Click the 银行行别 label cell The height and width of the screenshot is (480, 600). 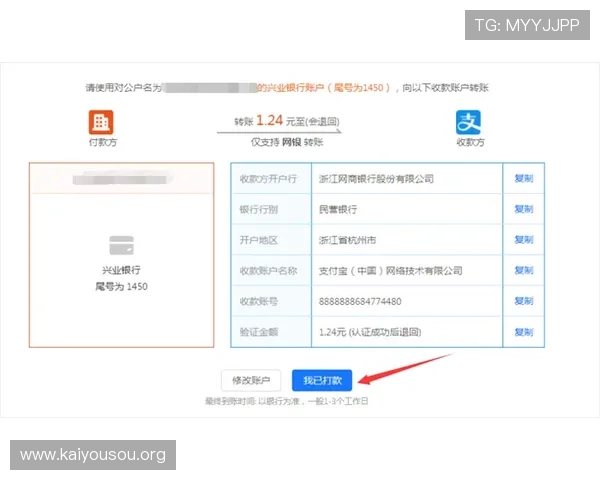[x=271, y=209]
